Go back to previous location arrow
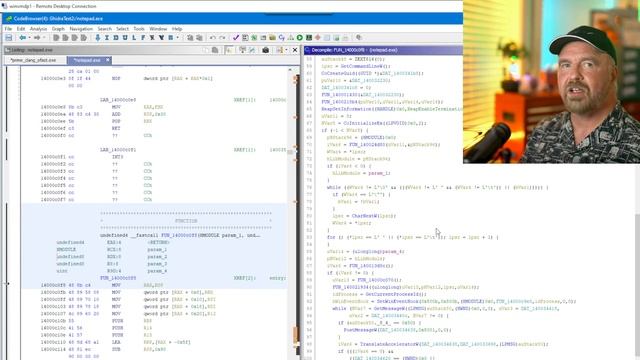 point(23,38)
